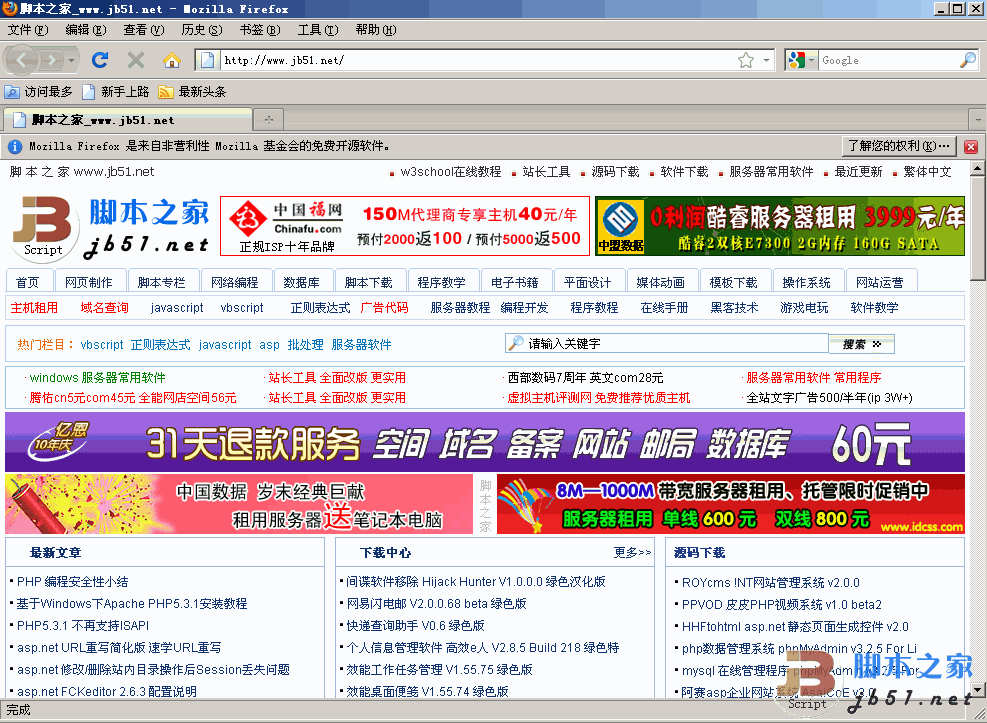Click the JB Script site logo
987x723 pixels.
[x=110, y=228]
